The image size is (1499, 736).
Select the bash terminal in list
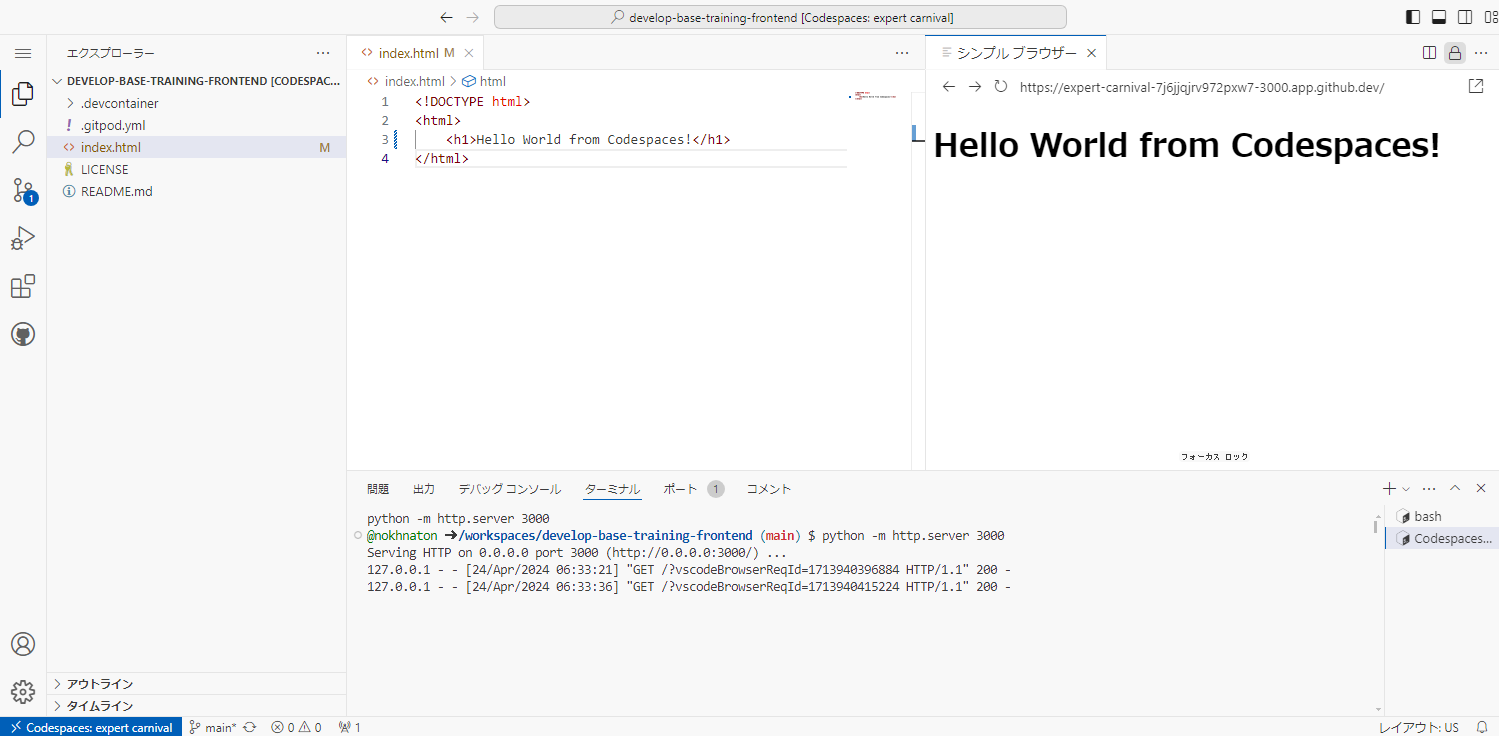coord(1441,517)
